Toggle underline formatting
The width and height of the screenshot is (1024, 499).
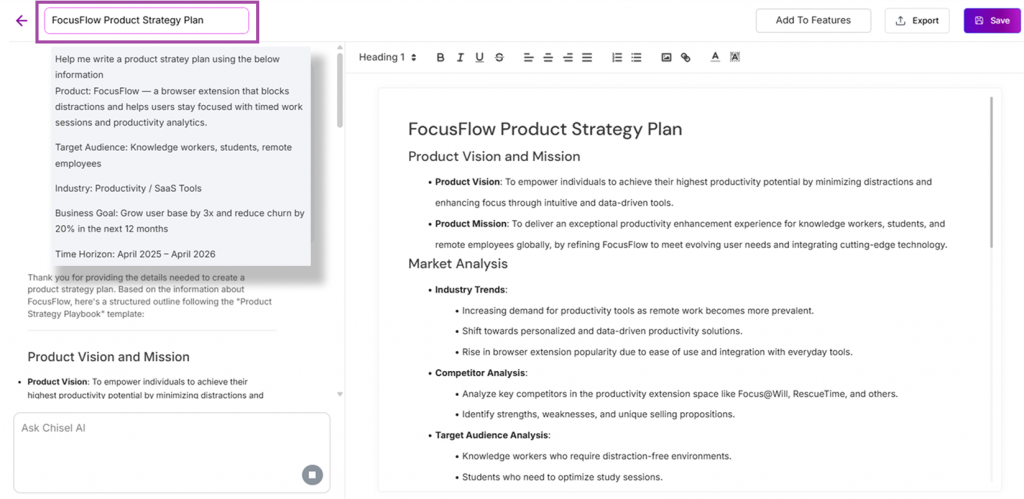point(480,58)
